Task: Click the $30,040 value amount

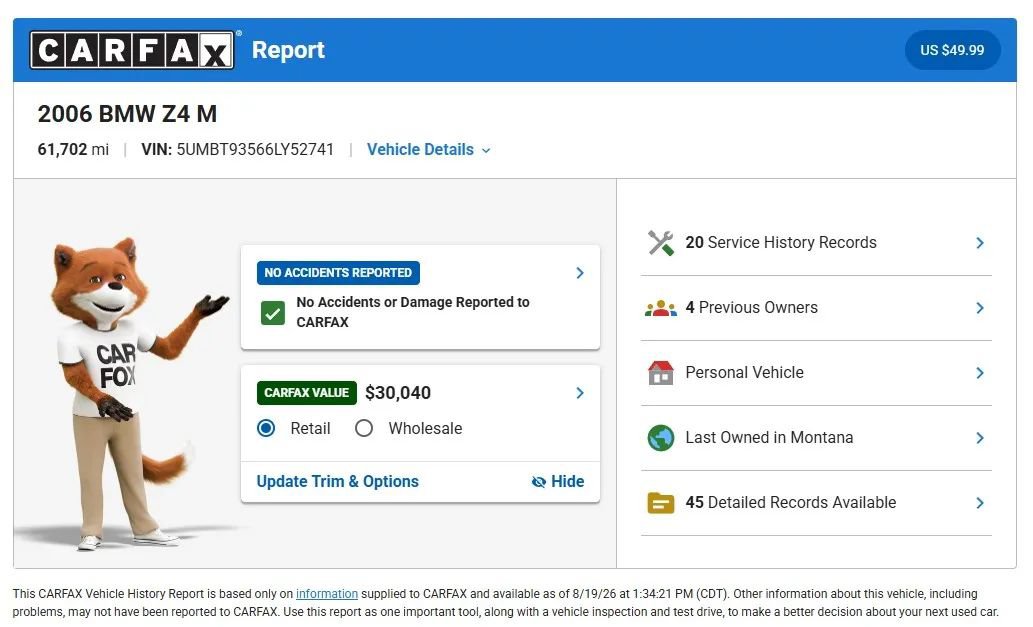Action: [398, 393]
